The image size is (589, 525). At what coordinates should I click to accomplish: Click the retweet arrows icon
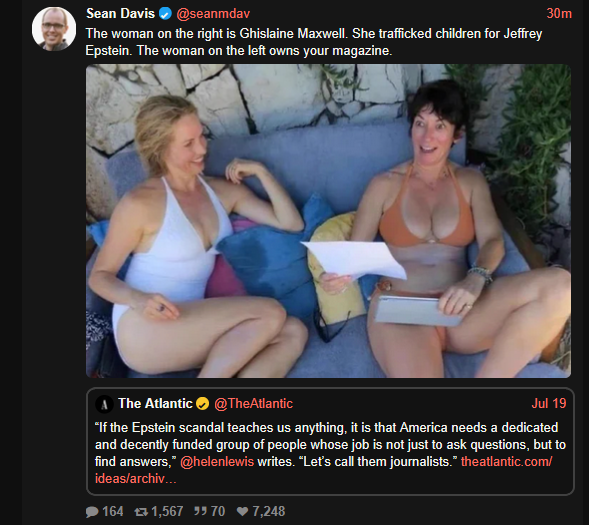coord(141,511)
